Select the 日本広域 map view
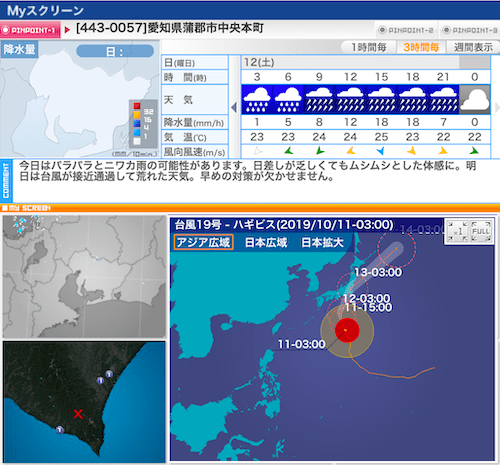Viewport: 500px width, 465px height. coord(266,242)
